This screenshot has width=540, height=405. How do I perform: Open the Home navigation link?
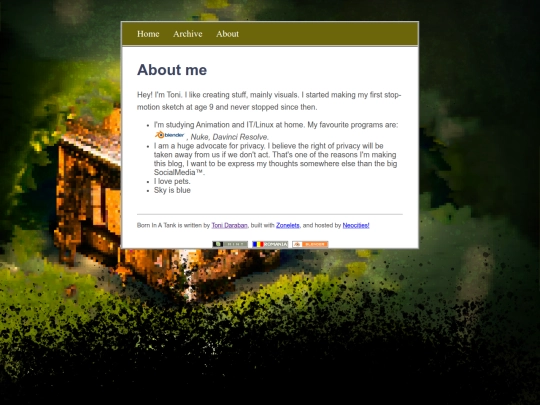pos(148,34)
